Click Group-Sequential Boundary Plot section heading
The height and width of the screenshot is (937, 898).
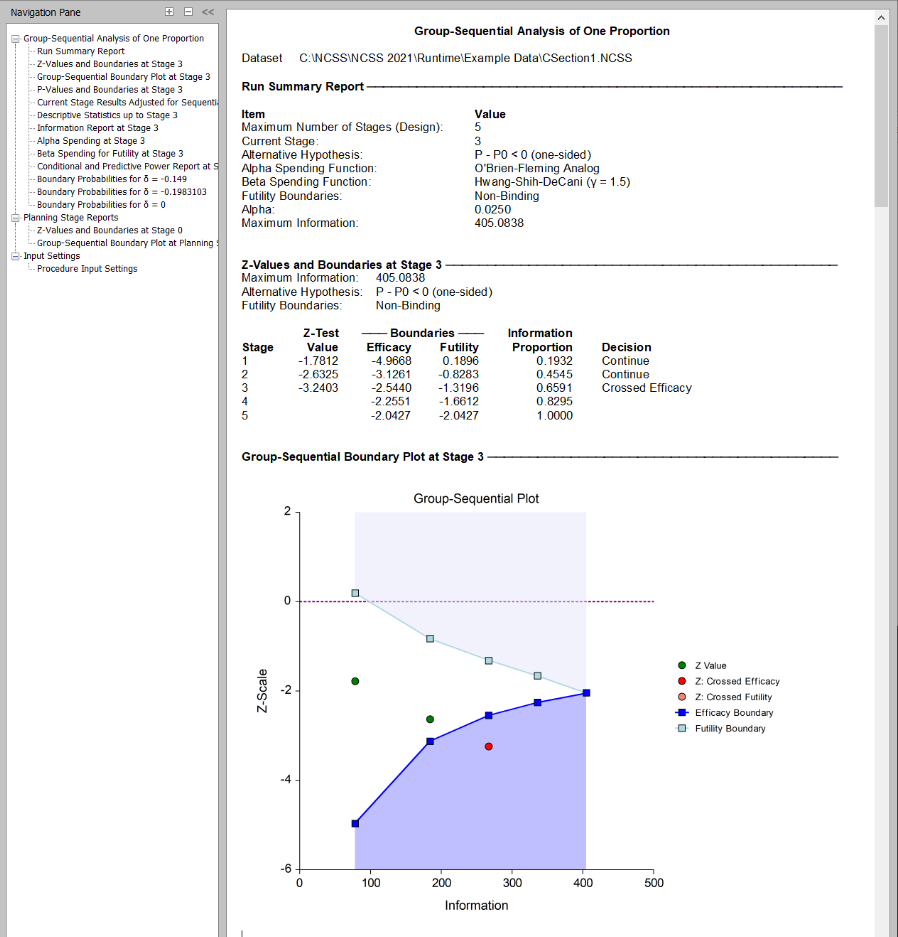click(x=362, y=457)
